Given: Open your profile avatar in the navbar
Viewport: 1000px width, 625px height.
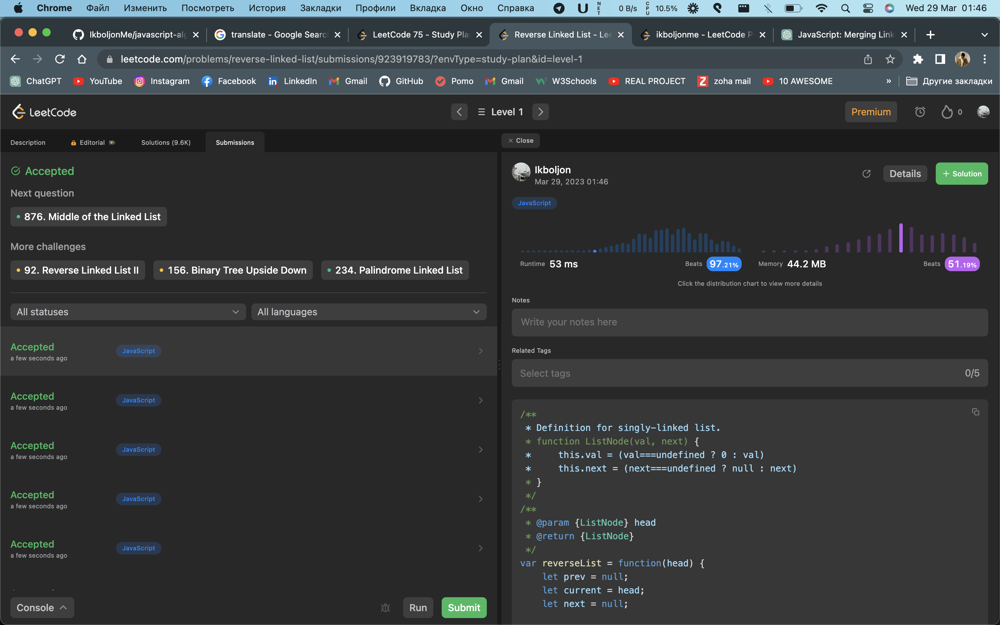Looking at the screenshot, I should pos(981,111).
